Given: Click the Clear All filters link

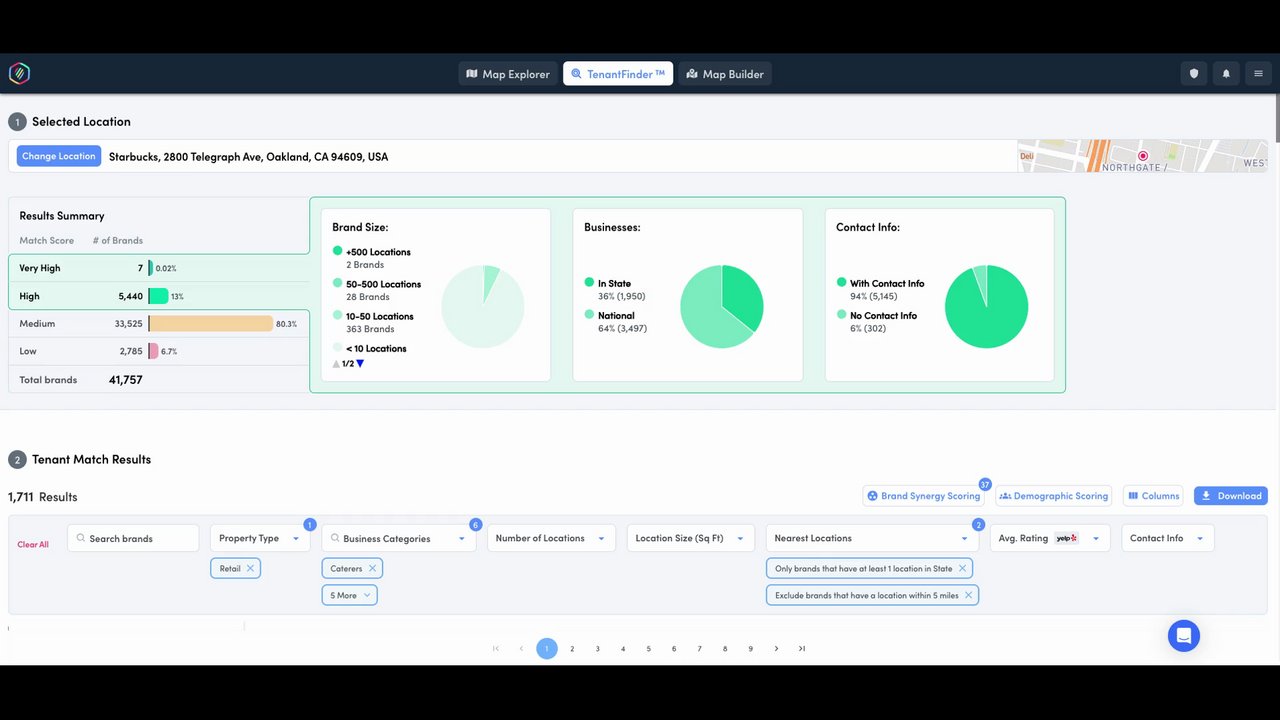Looking at the screenshot, I should pos(33,545).
